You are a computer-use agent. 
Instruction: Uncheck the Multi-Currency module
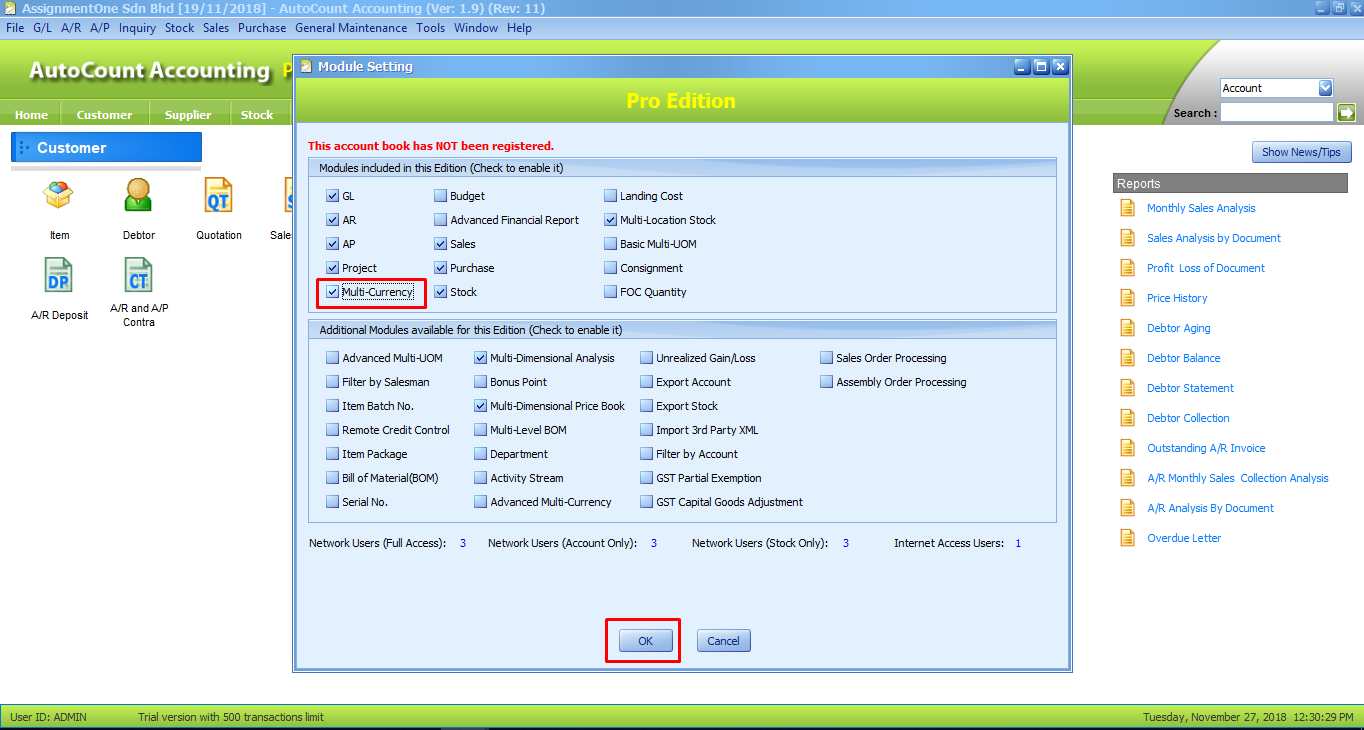pyautogui.click(x=333, y=292)
